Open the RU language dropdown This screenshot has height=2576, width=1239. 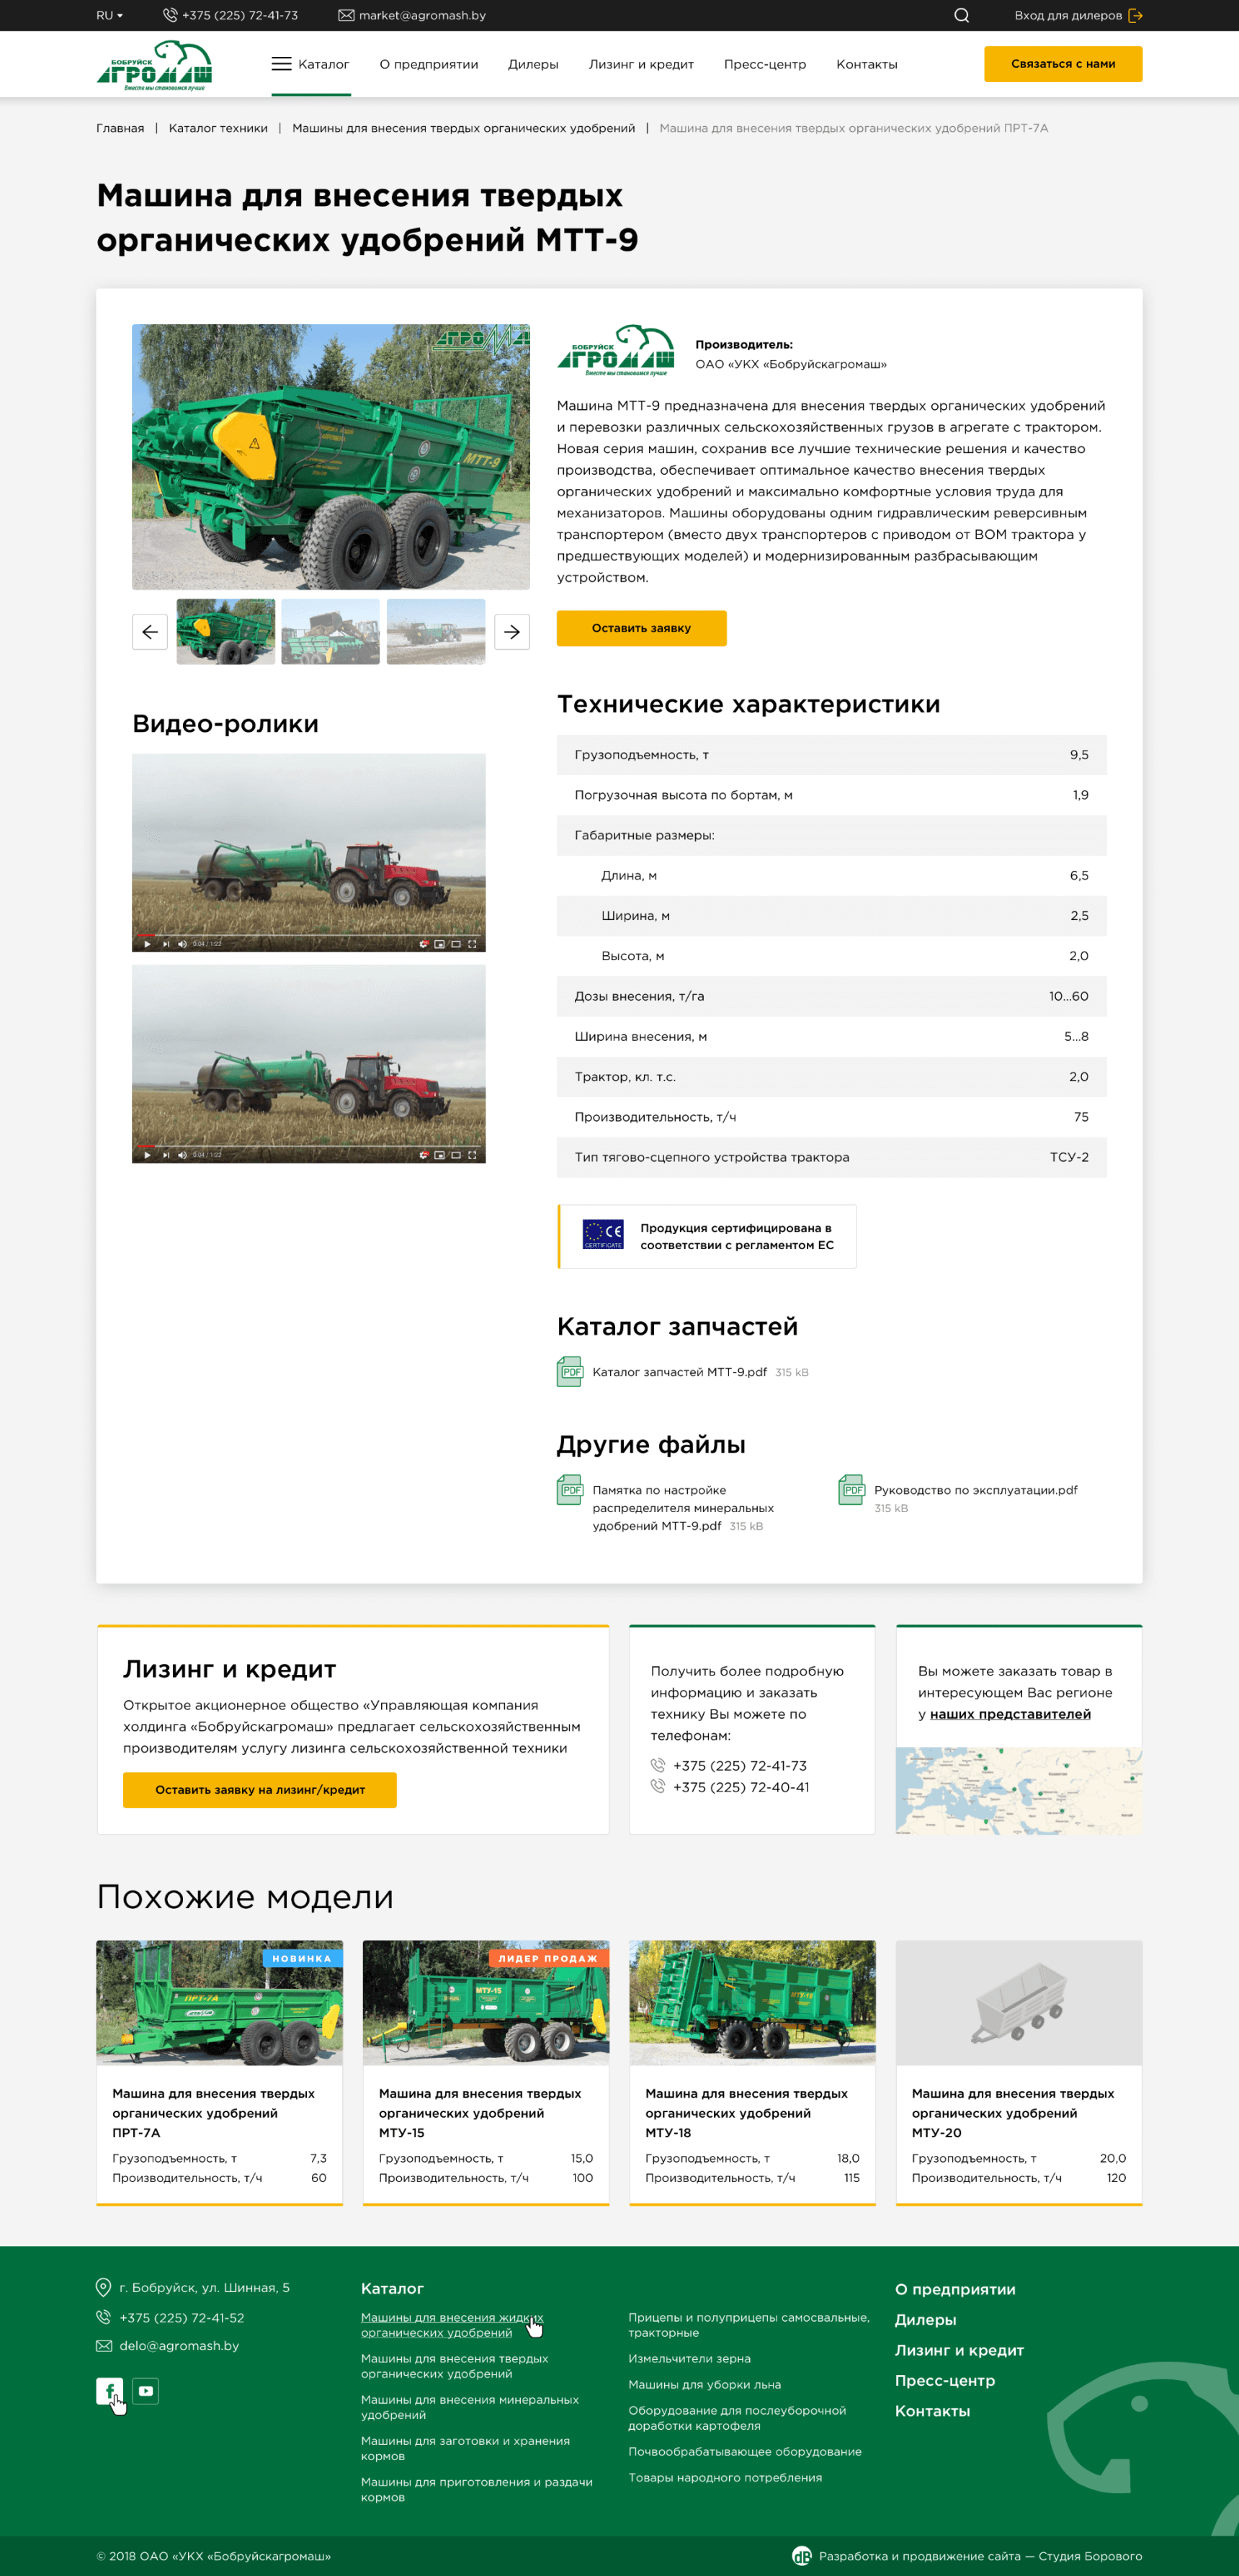109,15
